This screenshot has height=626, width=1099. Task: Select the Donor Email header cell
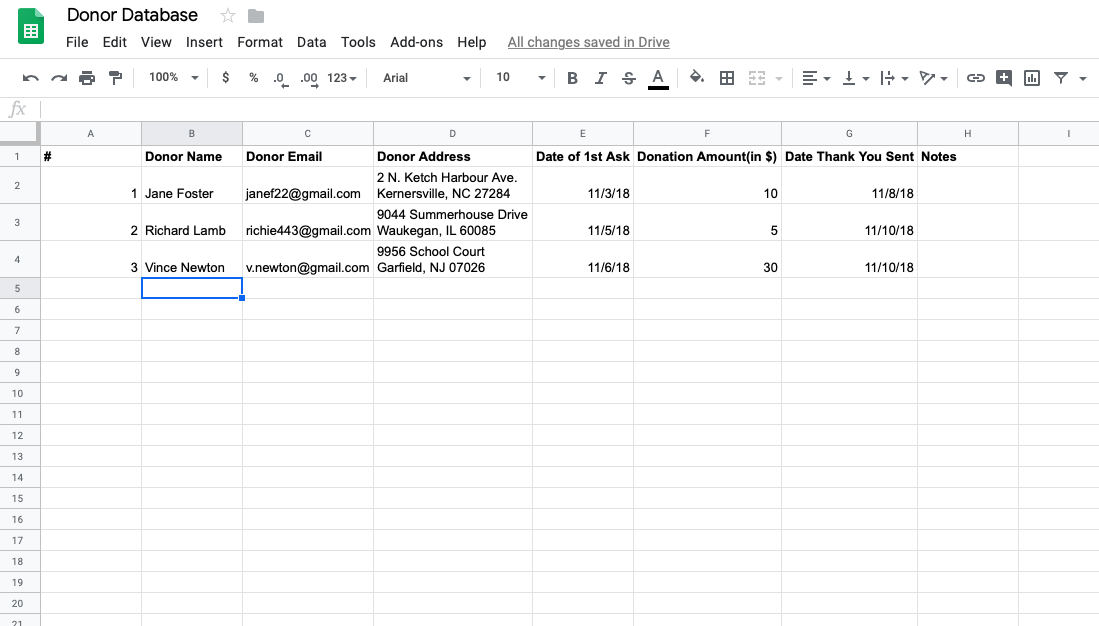[308, 156]
